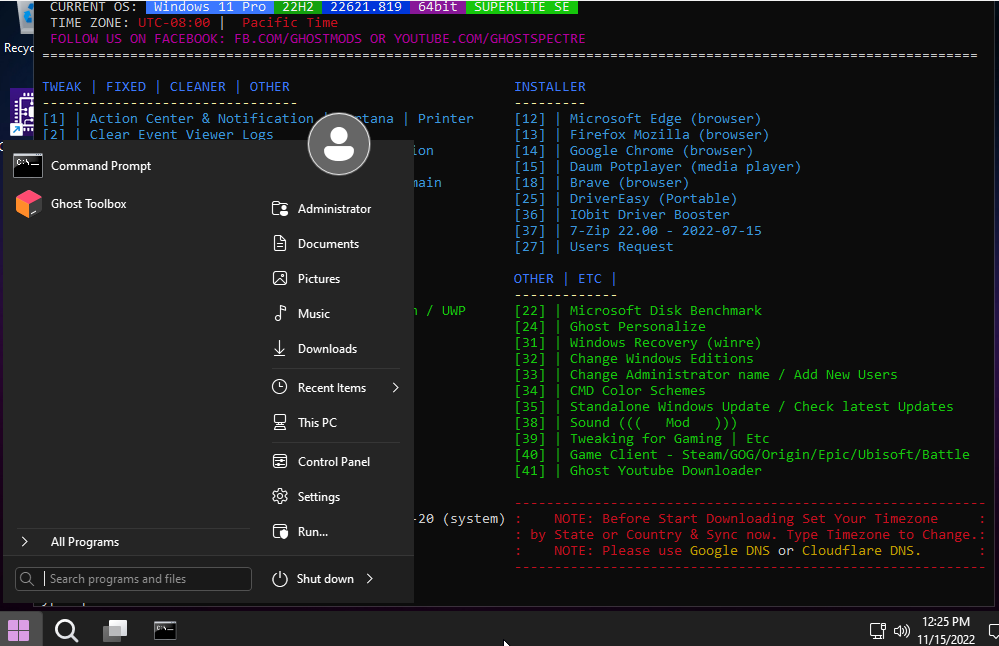
Task: Click the network icon in system tray
Action: point(877,631)
